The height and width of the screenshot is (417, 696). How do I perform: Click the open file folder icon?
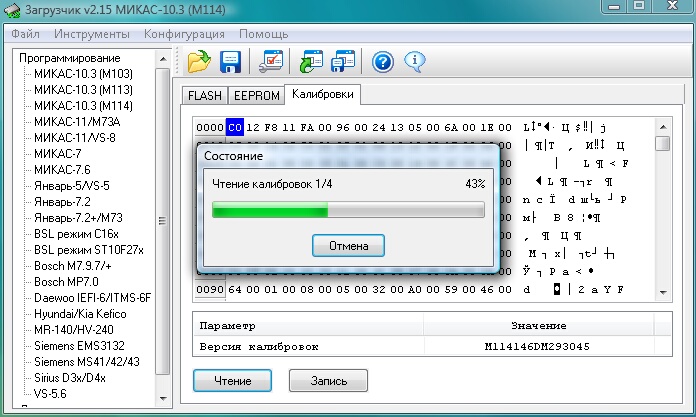point(199,61)
